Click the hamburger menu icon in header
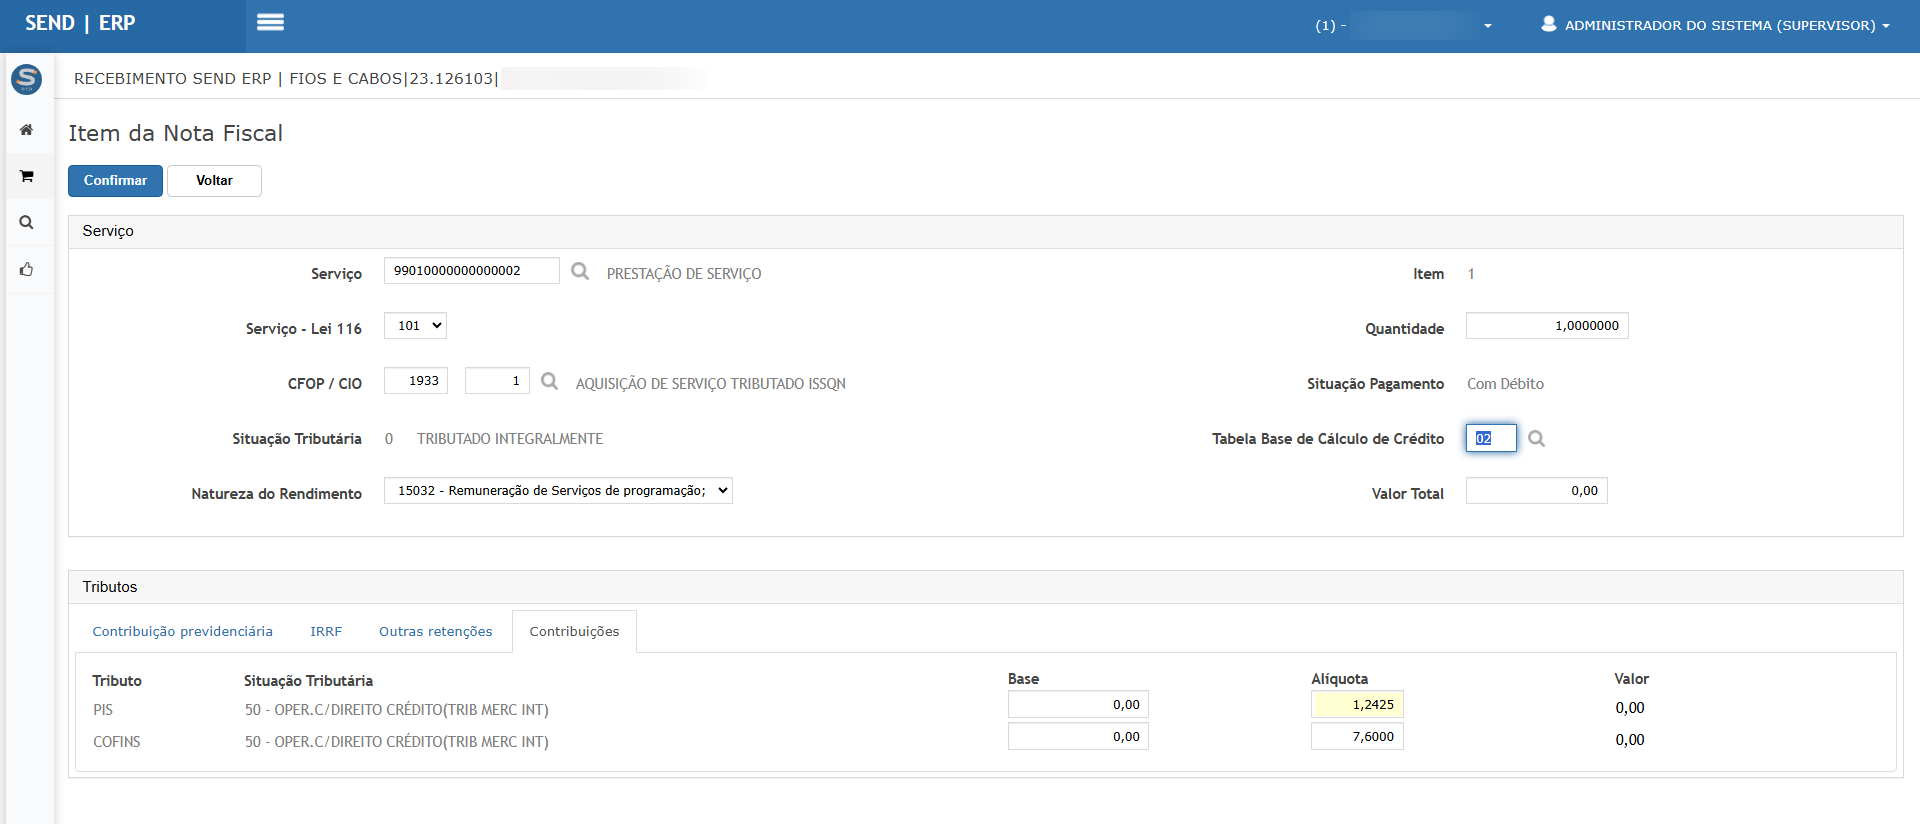The height and width of the screenshot is (824, 1920). [x=270, y=23]
